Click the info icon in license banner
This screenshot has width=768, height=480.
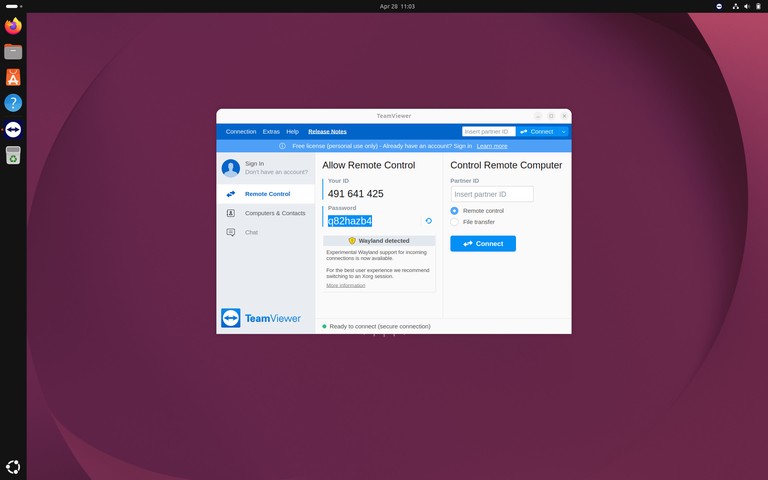coord(282,146)
